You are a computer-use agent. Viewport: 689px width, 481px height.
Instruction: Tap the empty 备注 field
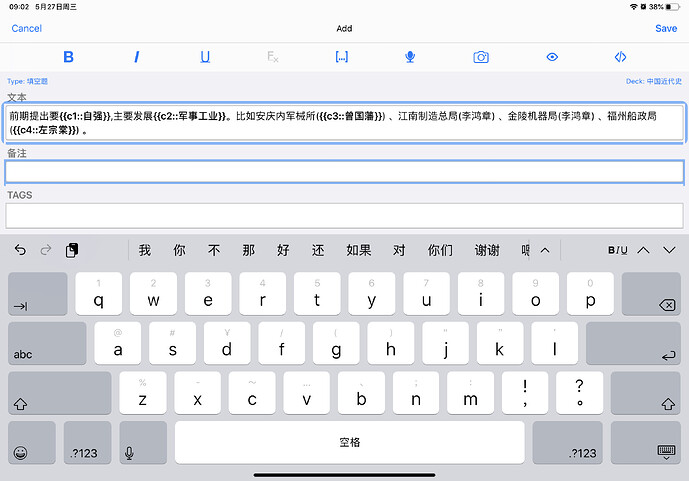tap(344, 172)
